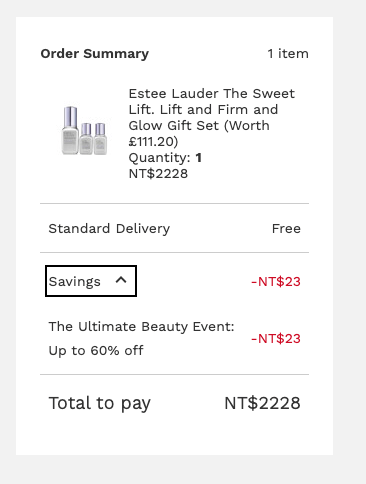Click the Free delivery price text
The width and height of the screenshot is (366, 484).
point(286,229)
